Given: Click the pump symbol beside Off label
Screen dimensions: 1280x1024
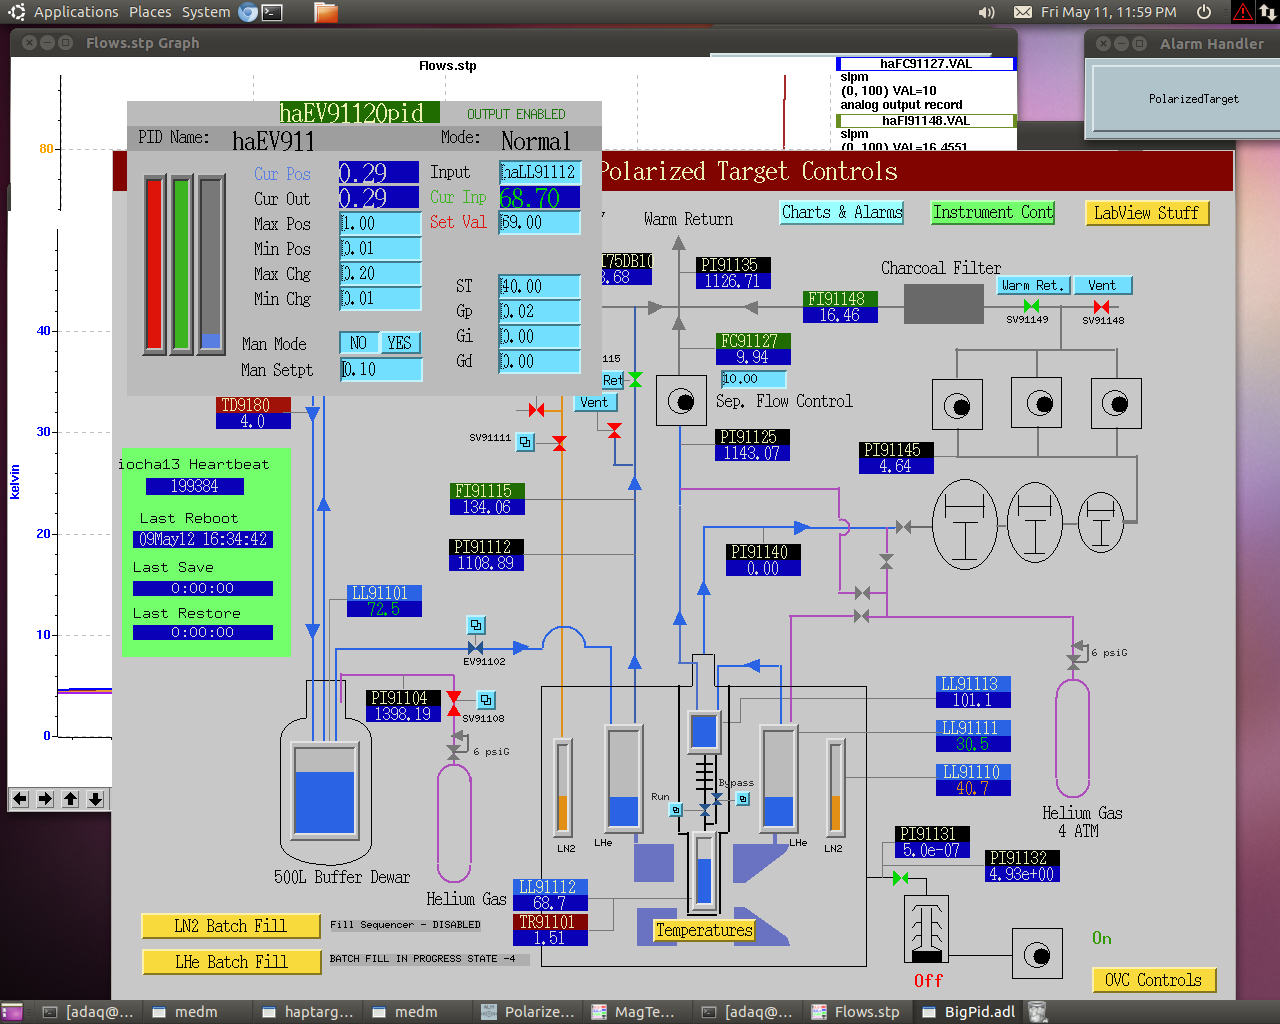Looking at the screenshot, I should (1037, 954).
